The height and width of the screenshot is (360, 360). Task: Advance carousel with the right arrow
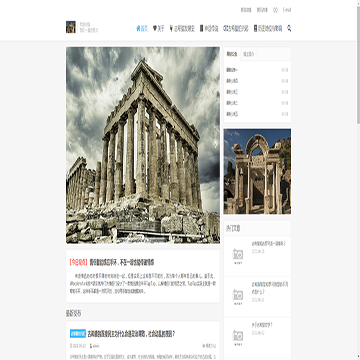pyautogui.click(x=215, y=145)
